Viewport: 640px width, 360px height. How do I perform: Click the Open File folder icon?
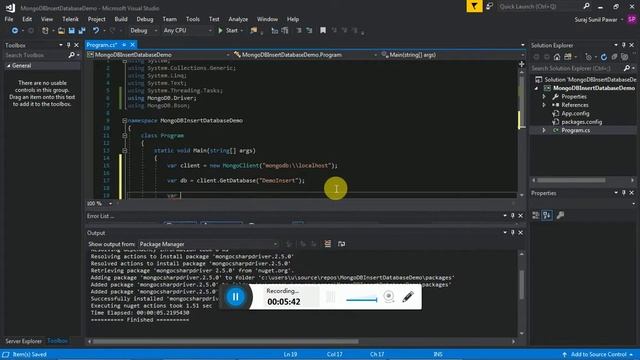click(61, 31)
